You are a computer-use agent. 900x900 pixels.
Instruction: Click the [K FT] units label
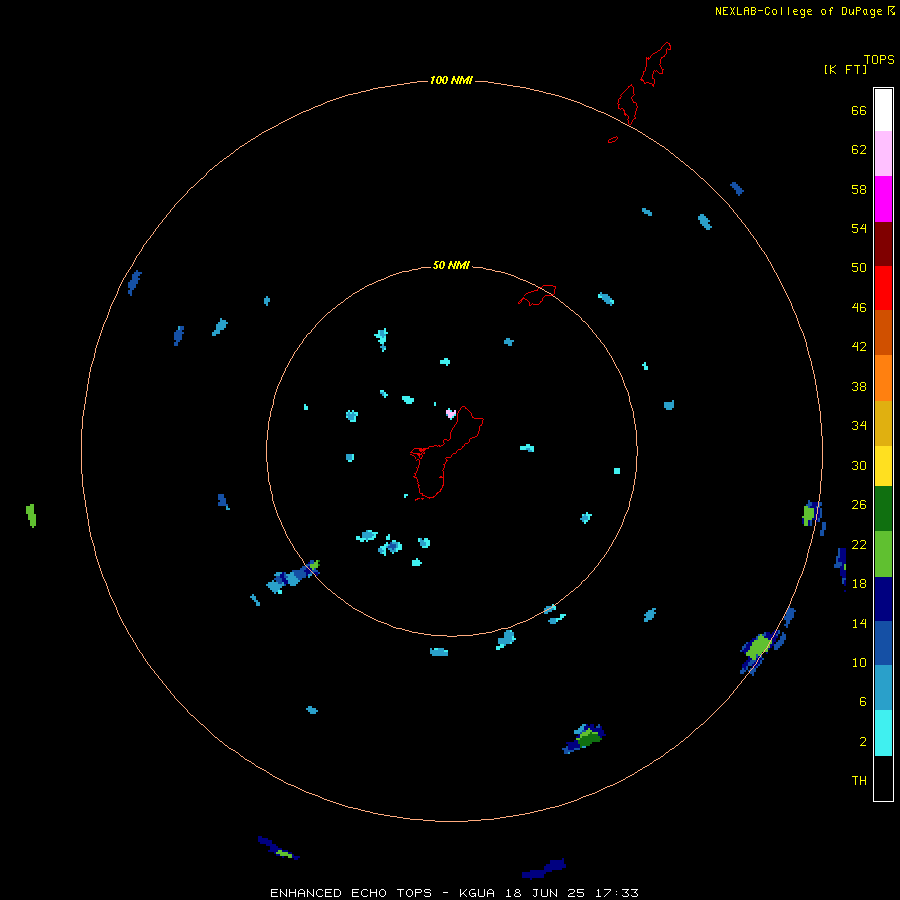pyautogui.click(x=845, y=69)
